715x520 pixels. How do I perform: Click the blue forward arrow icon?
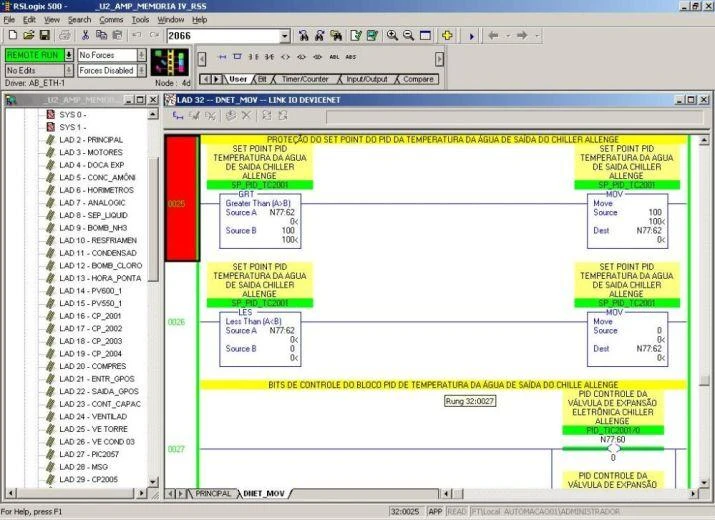(x=471, y=36)
